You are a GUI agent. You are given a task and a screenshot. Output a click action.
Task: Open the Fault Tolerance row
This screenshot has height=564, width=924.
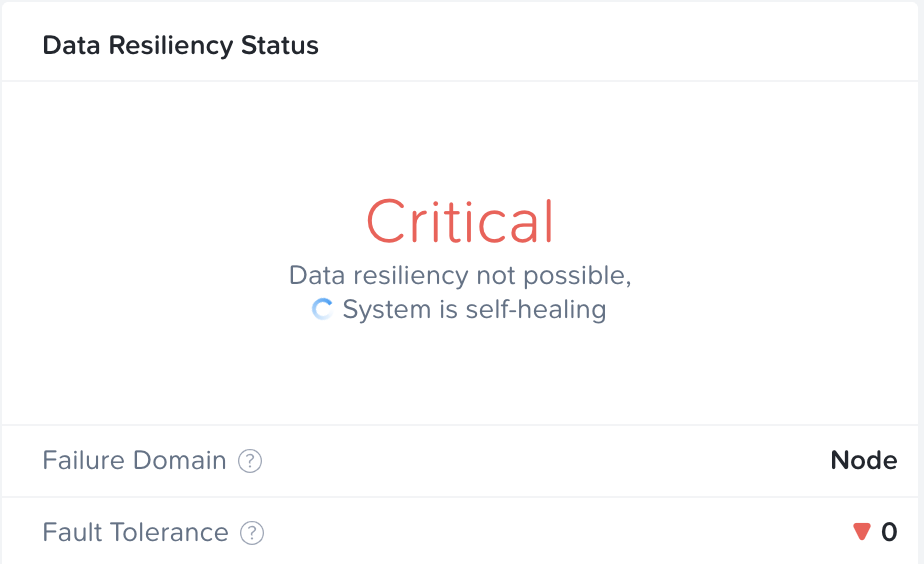[460, 532]
